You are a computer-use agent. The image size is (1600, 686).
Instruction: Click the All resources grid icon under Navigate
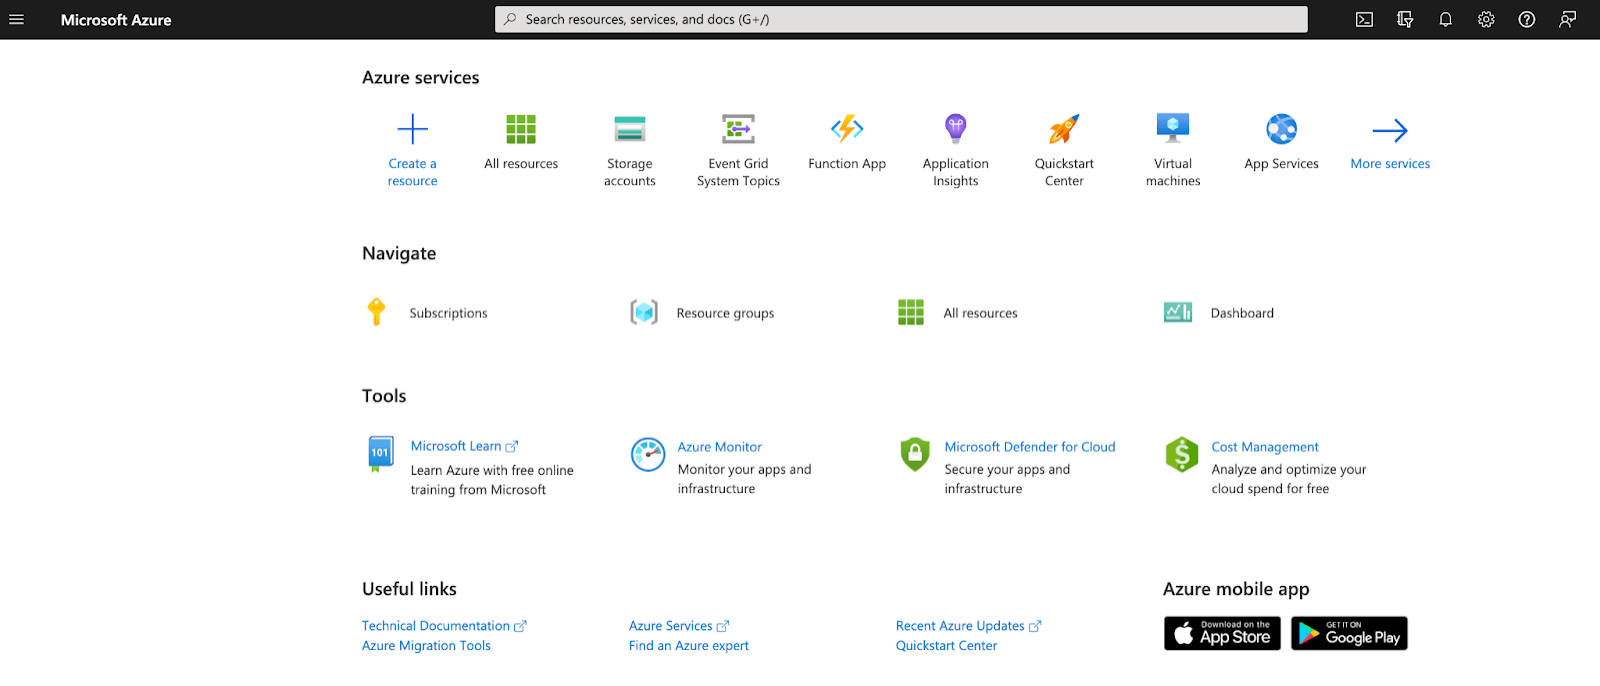tap(911, 313)
